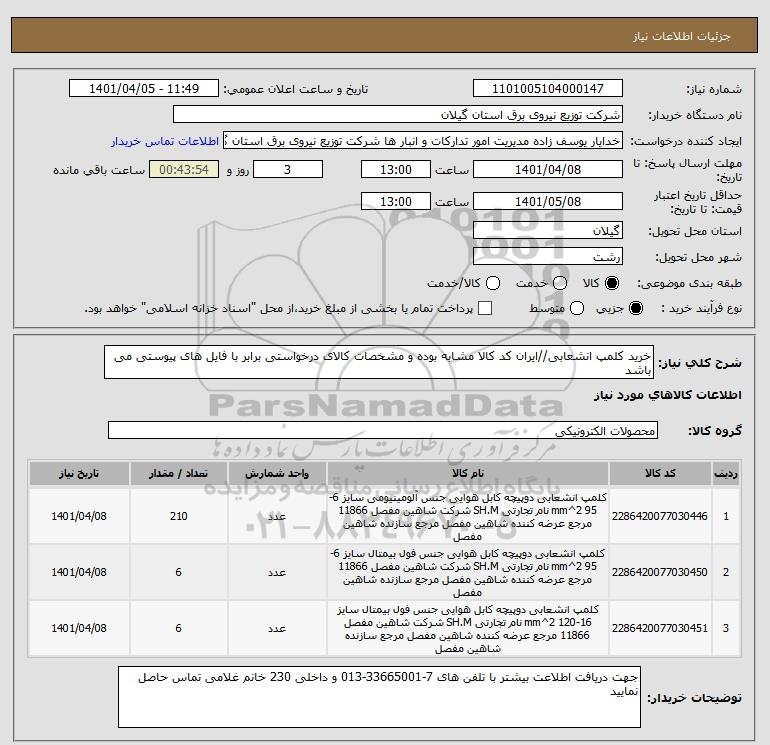Click the تاریخ نیاز column header

click(x=79, y=474)
